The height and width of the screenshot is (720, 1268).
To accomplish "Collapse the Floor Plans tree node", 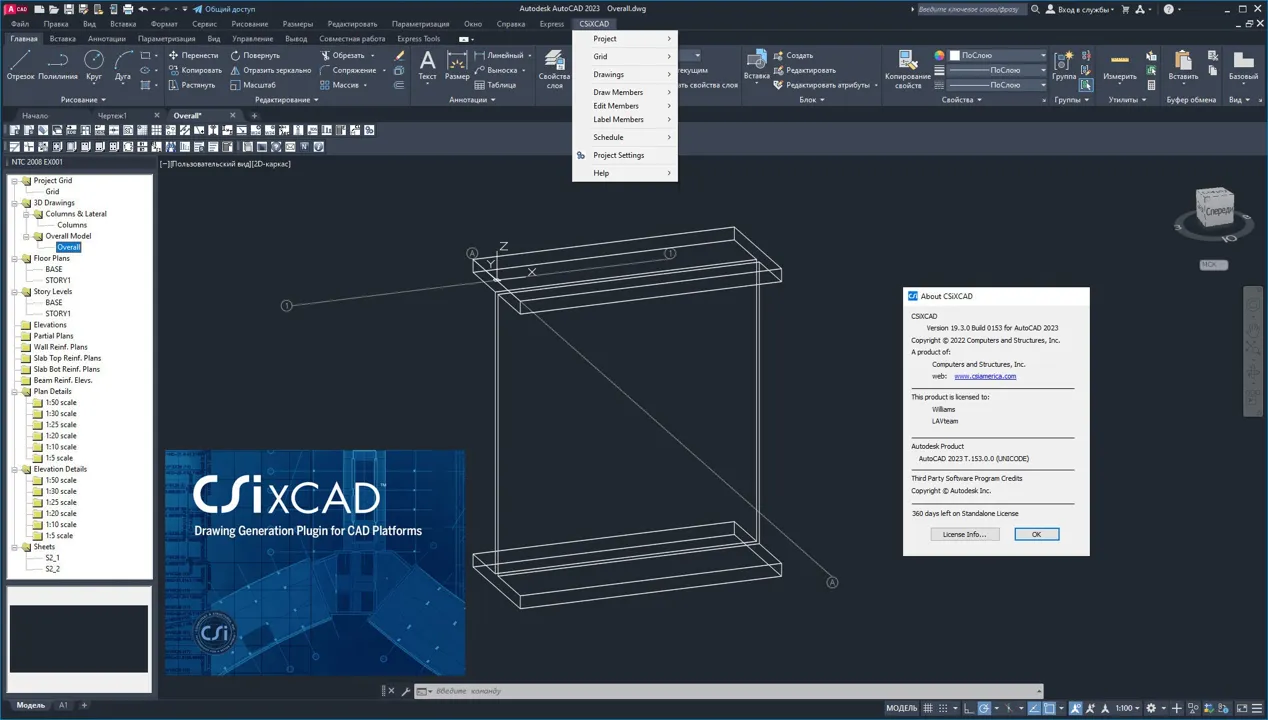I will [x=14, y=258].
